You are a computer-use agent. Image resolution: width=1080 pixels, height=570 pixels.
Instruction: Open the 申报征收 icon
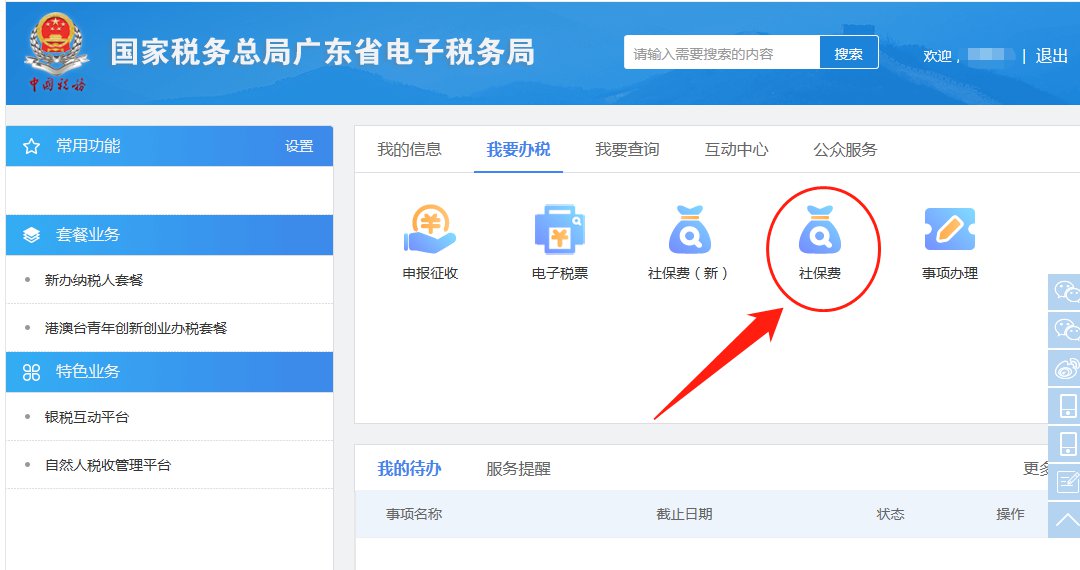[x=430, y=229]
